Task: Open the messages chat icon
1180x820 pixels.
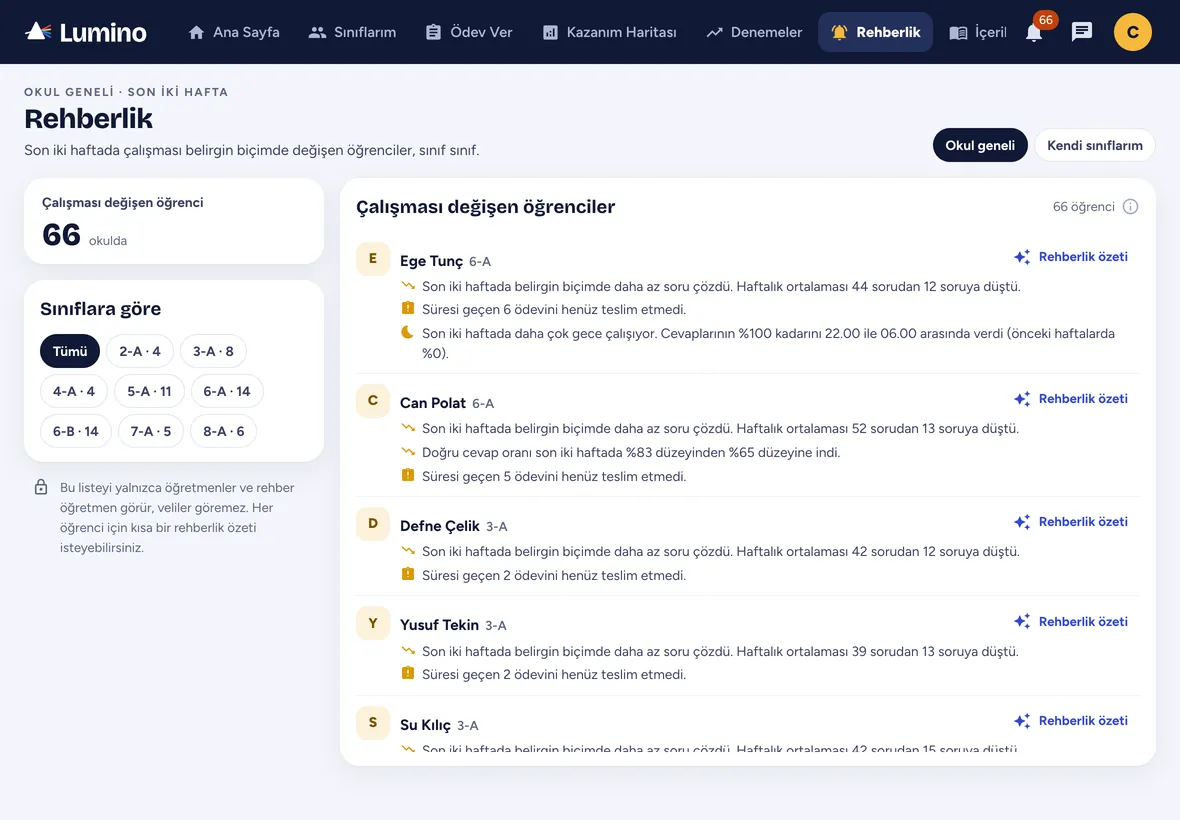Action: 1081,32
